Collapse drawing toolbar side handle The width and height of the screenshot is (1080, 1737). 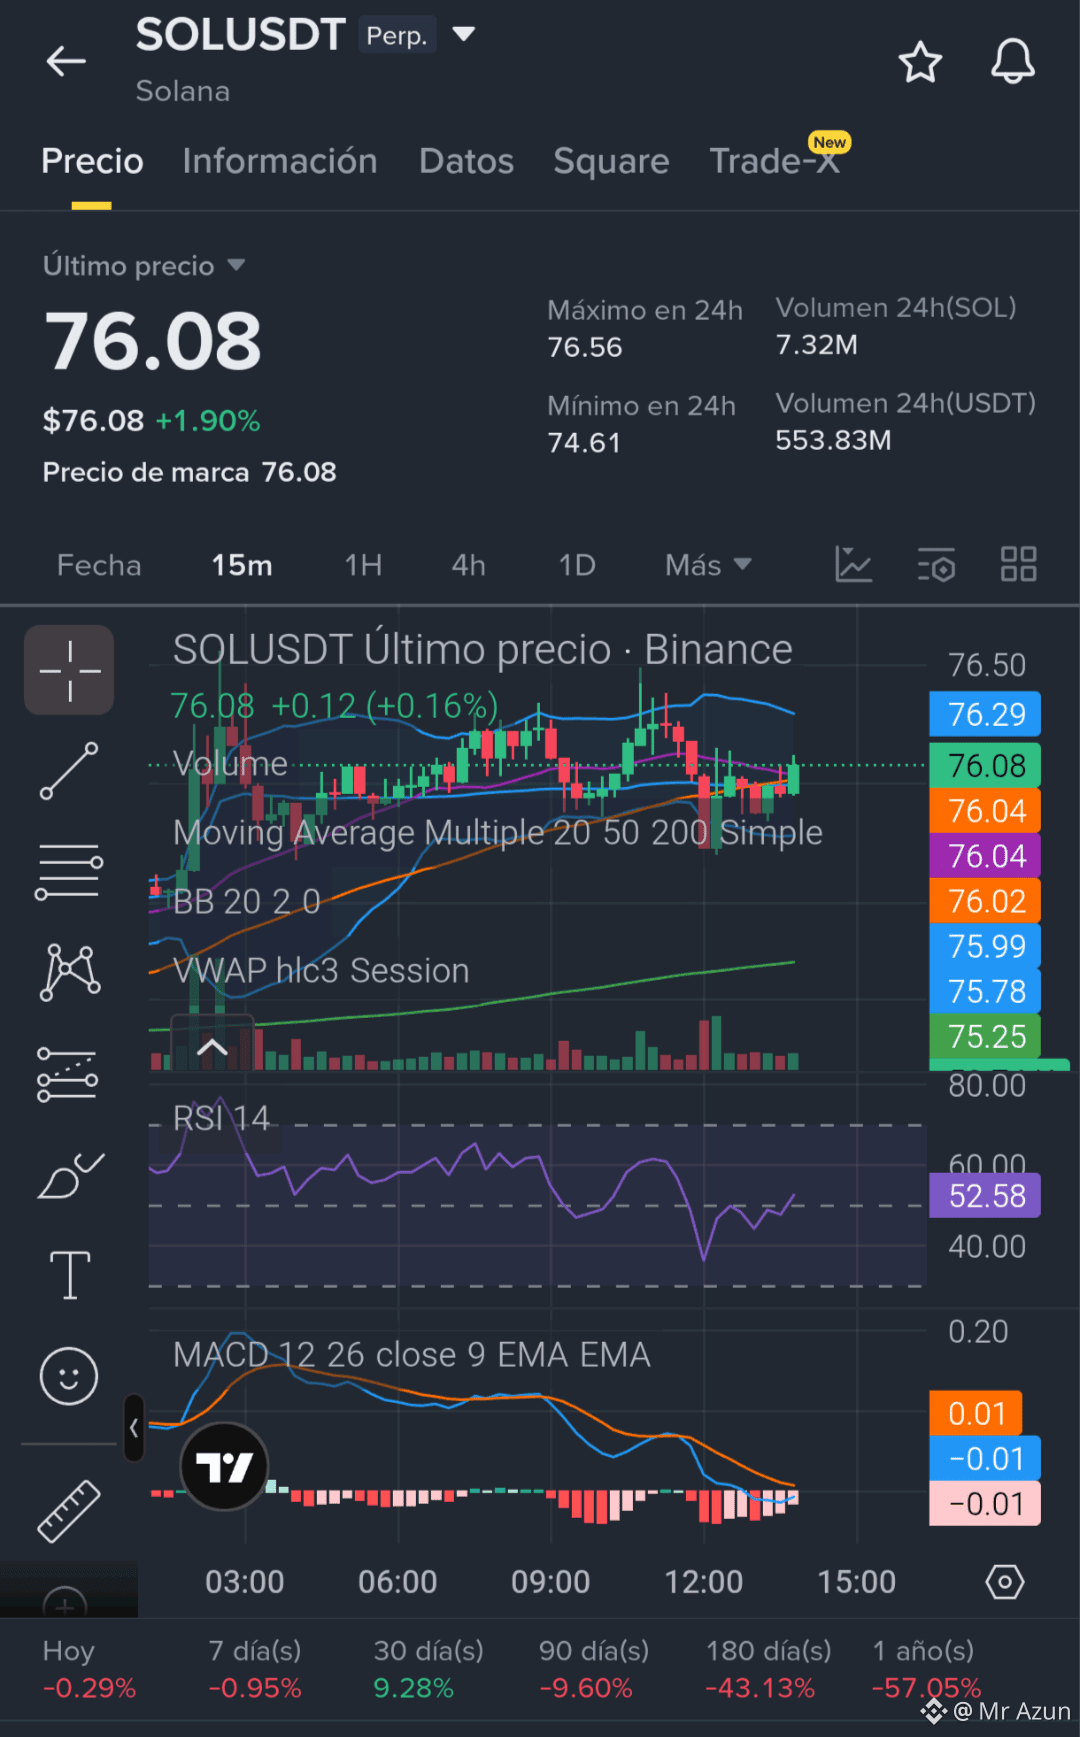point(134,1429)
